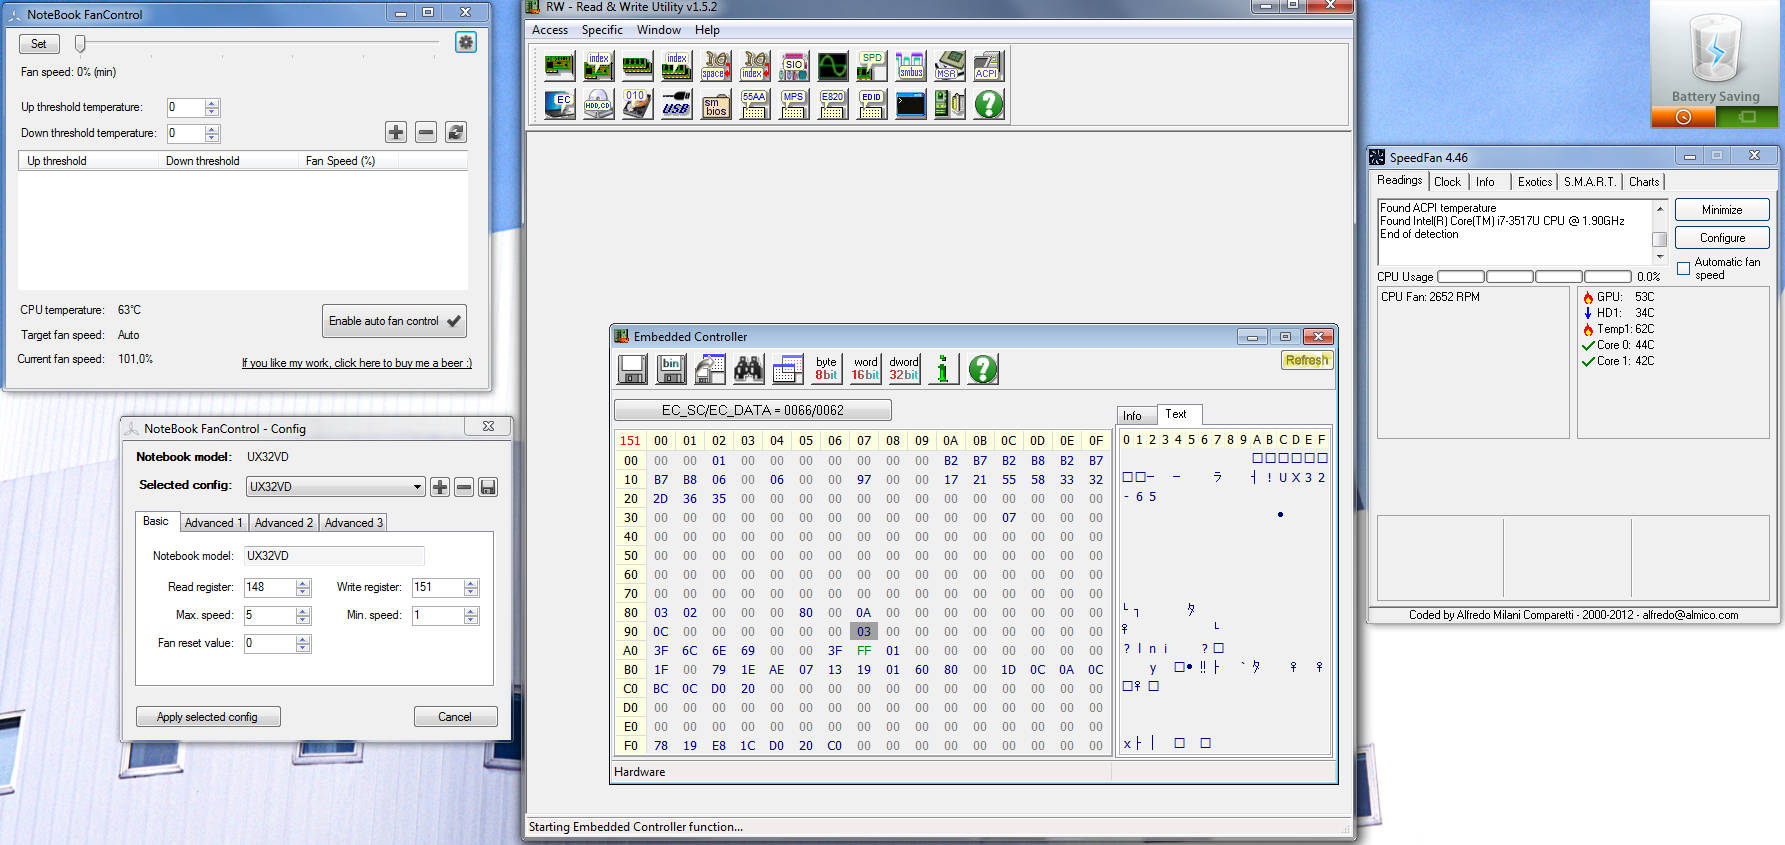Click the Set fan speed button

(x=39, y=44)
